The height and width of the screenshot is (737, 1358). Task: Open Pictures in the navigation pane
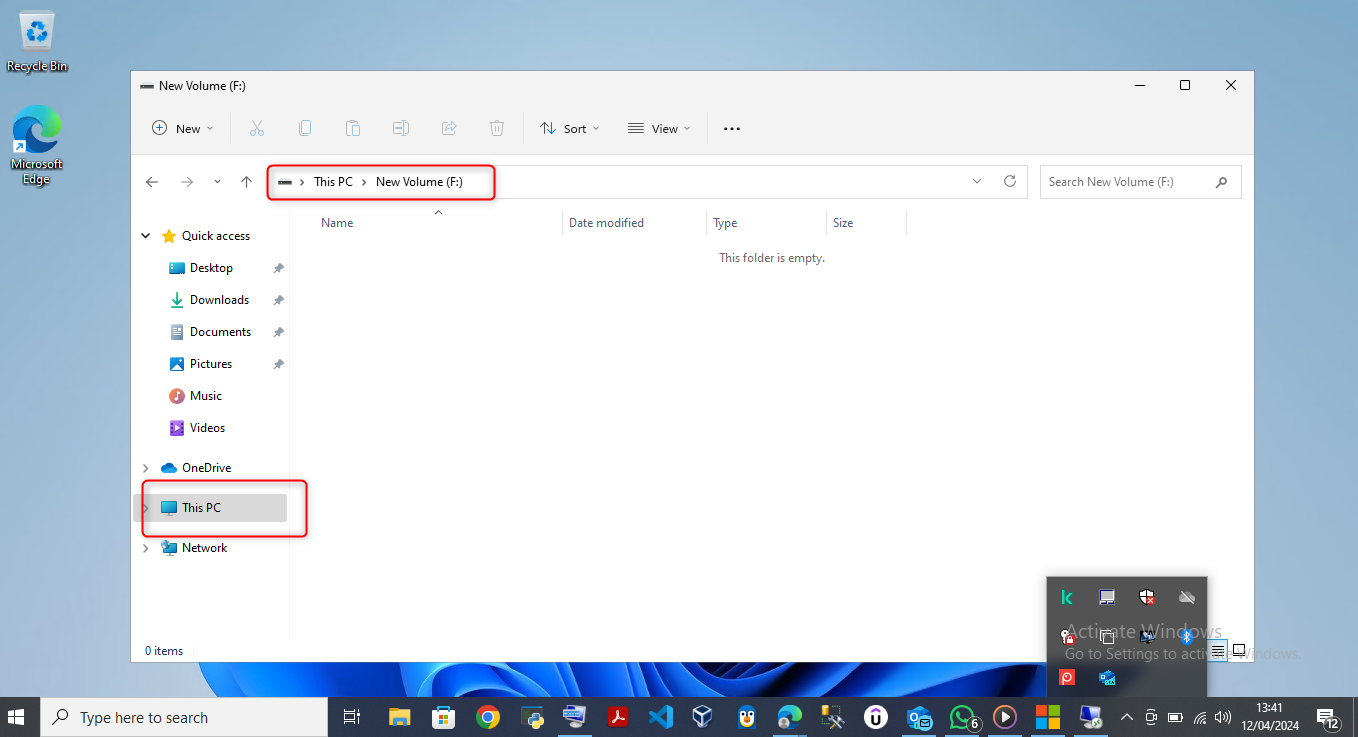point(212,364)
